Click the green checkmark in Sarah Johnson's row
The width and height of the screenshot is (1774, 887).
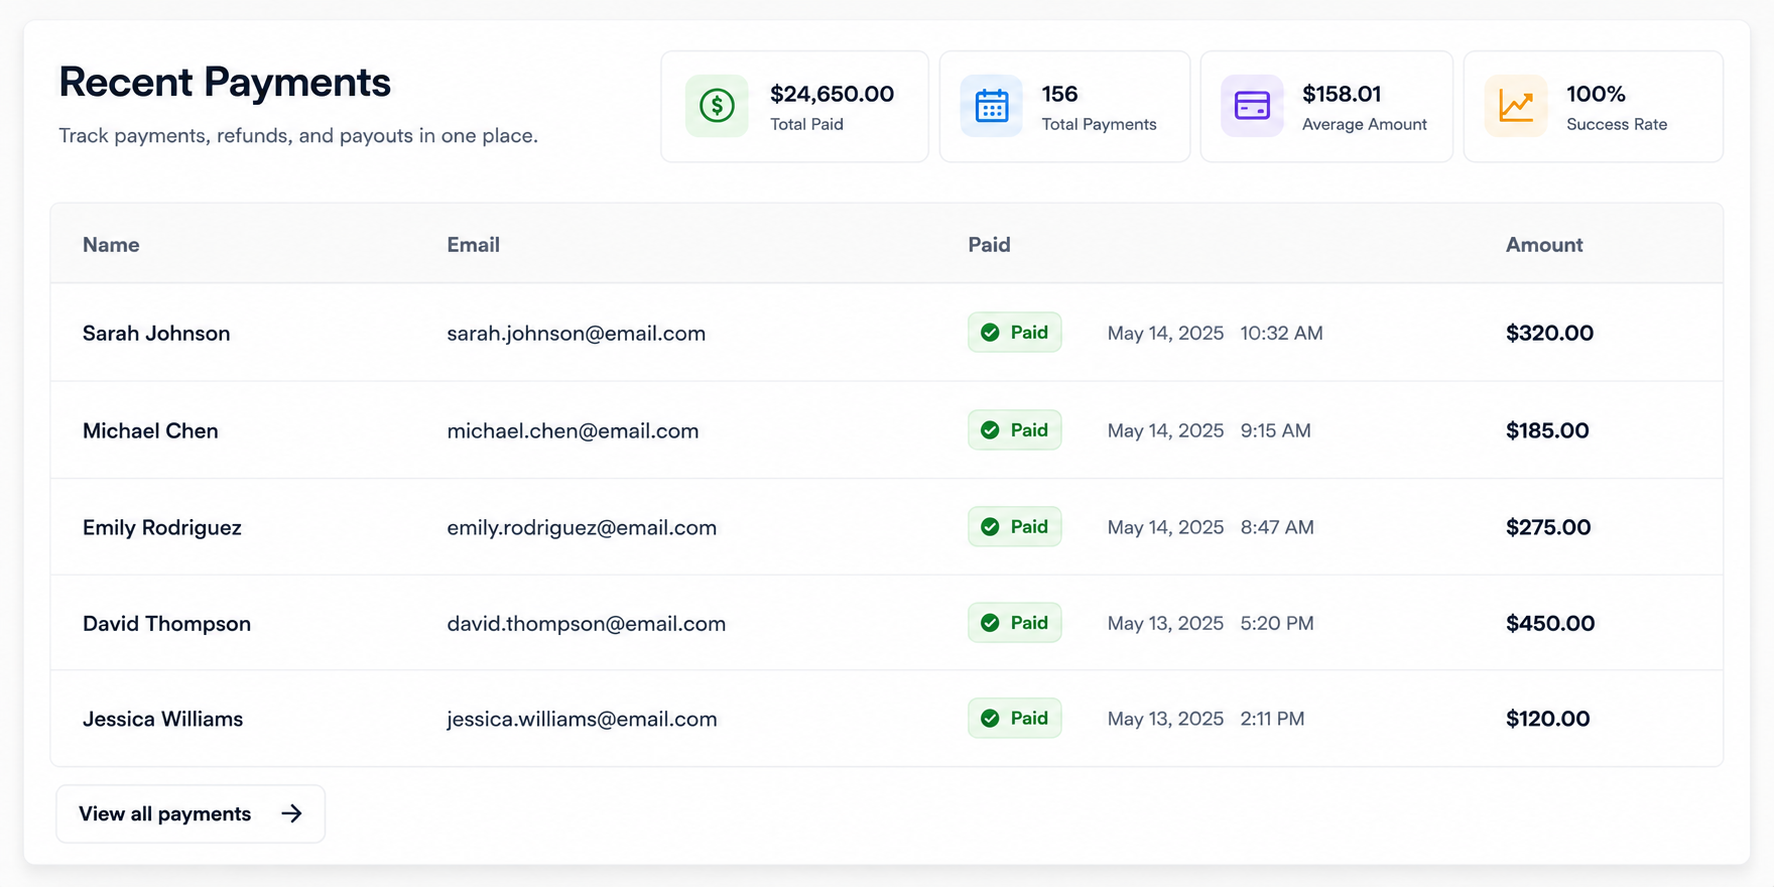tap(990, 333)
